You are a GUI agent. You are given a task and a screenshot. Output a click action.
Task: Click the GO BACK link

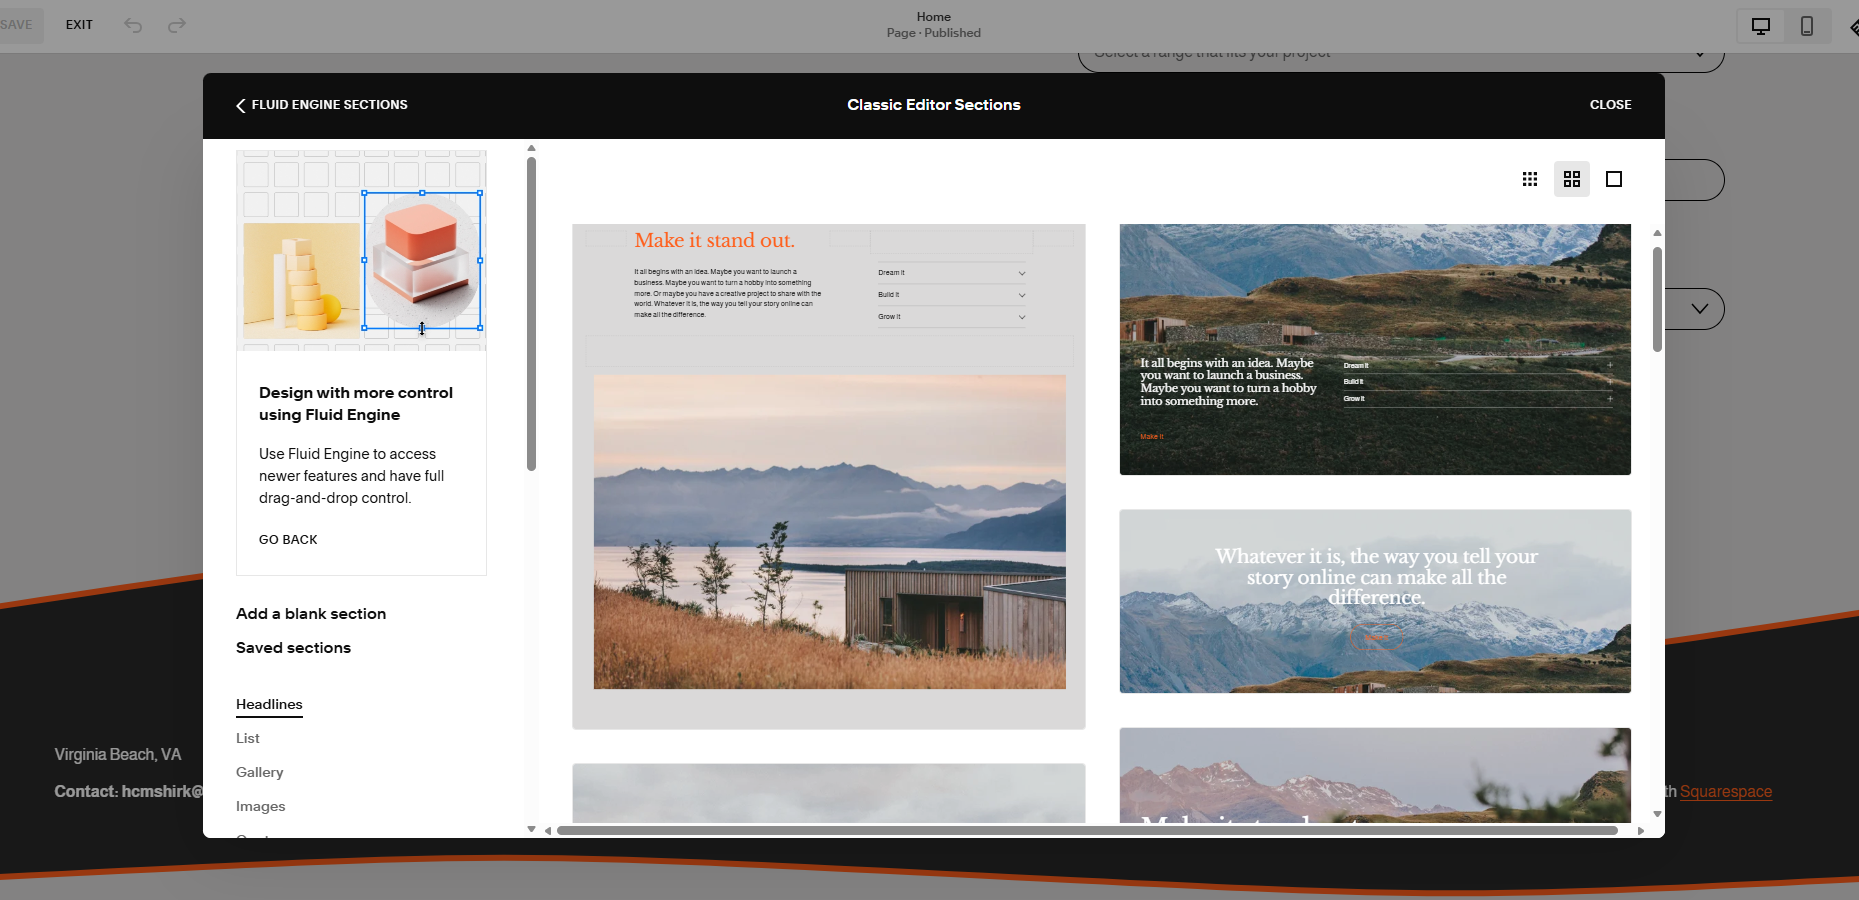(288, 540)
